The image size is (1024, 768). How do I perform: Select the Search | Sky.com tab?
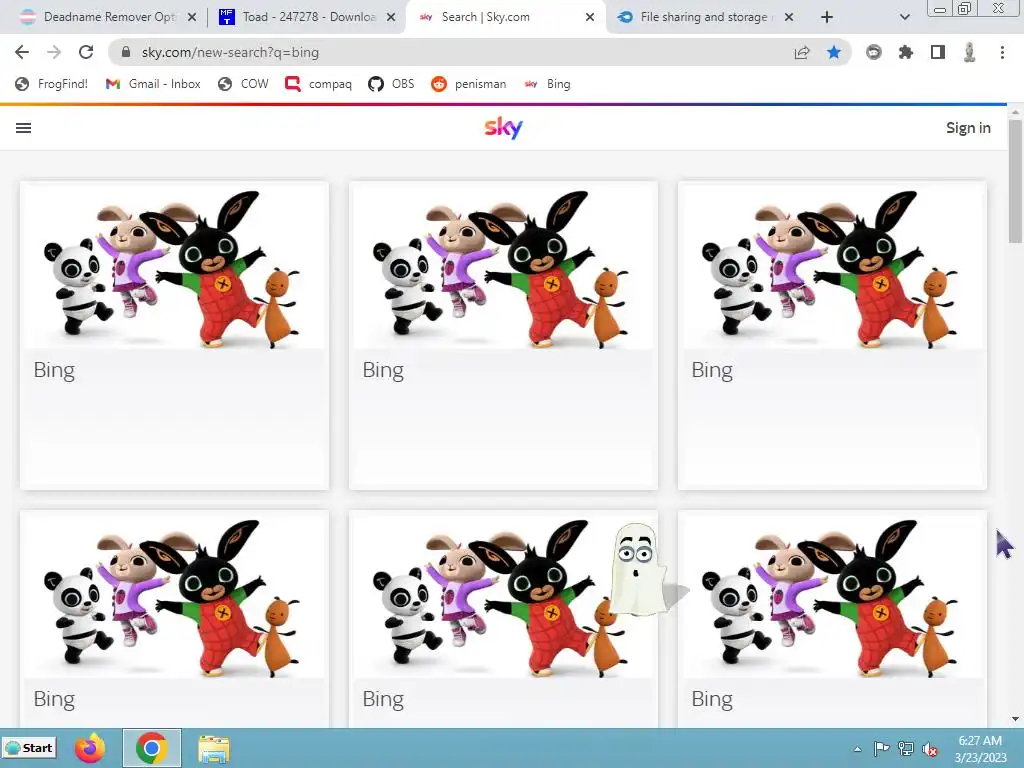[x=505, y=17]
